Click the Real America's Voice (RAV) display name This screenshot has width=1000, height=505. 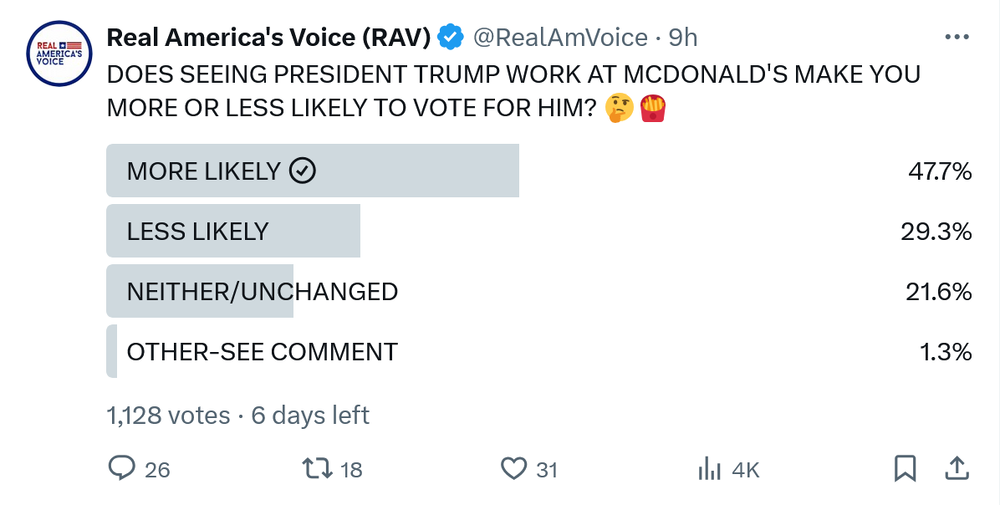point(269,38)
